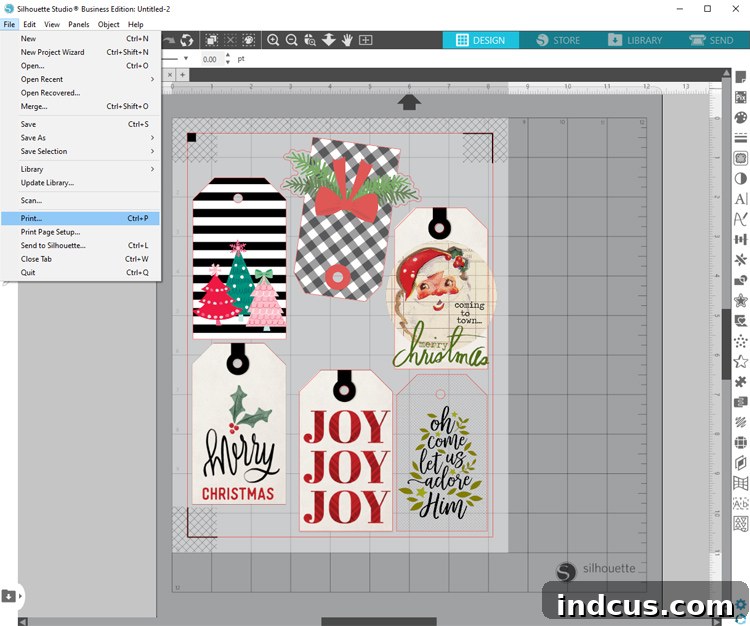The image size is (750, 626).
Task: Expand the Save As submenu
Action: pyautogui.click(x=80, y=138)
